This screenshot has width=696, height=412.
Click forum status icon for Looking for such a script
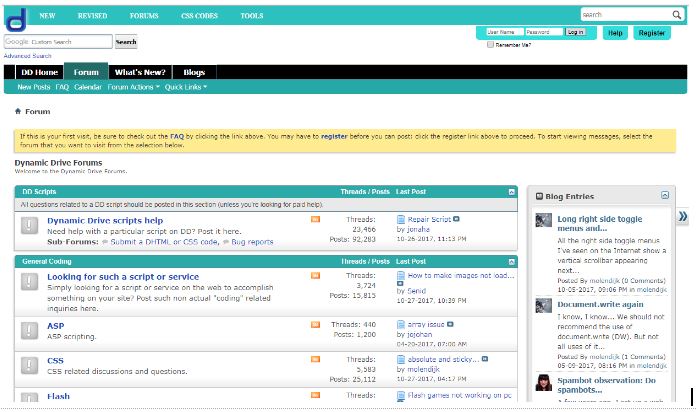pyautogui.click(x=29, y=282)
